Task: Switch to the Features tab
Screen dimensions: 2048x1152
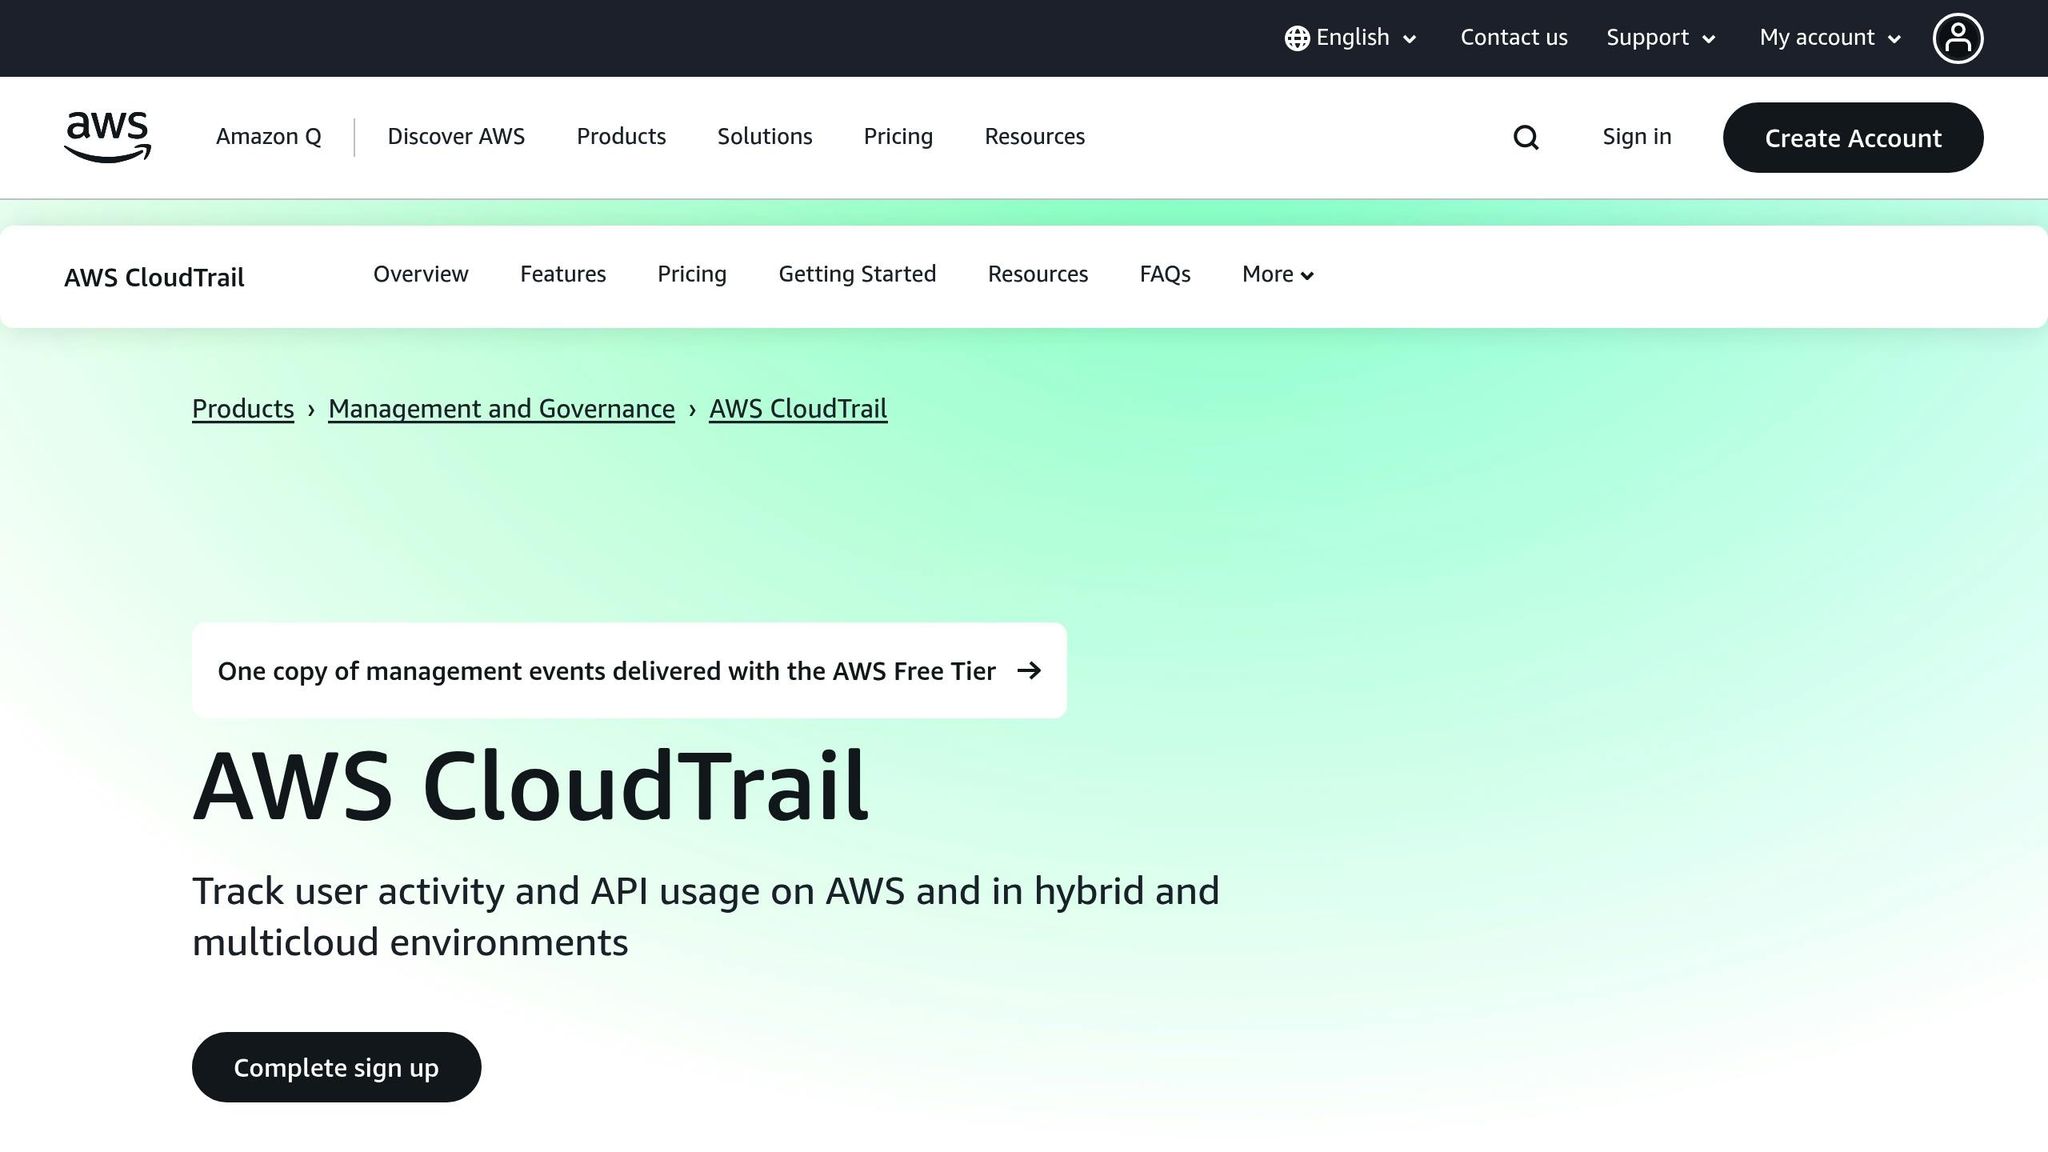Action: point(563,274)
